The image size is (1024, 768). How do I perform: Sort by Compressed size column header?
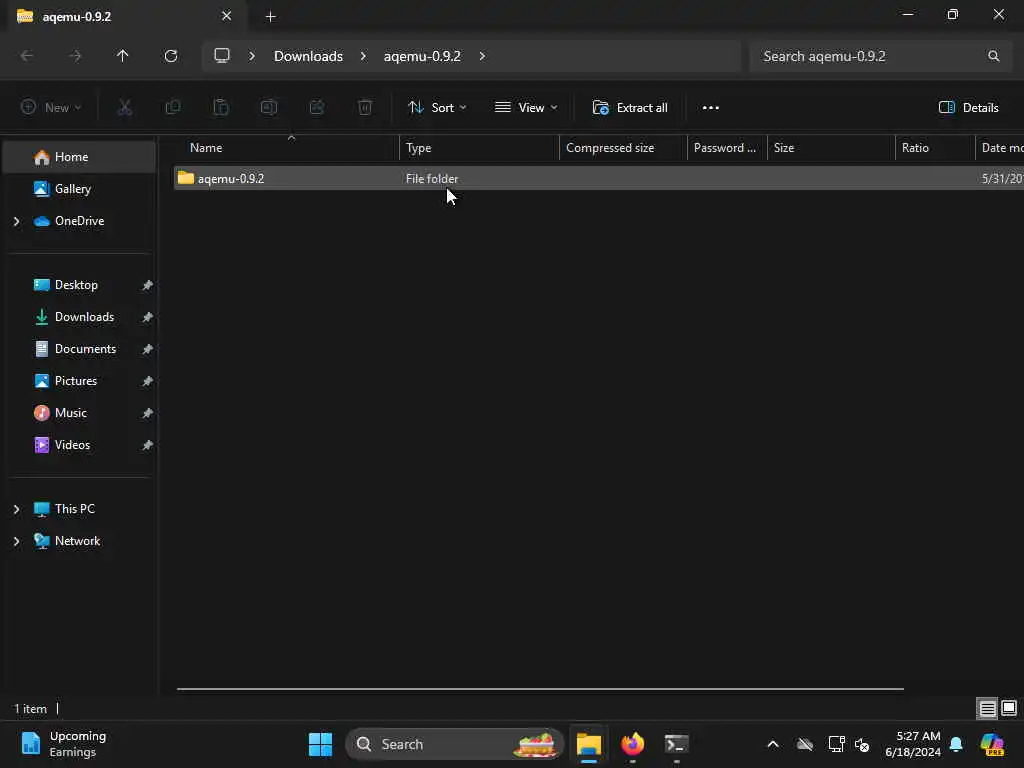tap(624, 148)
